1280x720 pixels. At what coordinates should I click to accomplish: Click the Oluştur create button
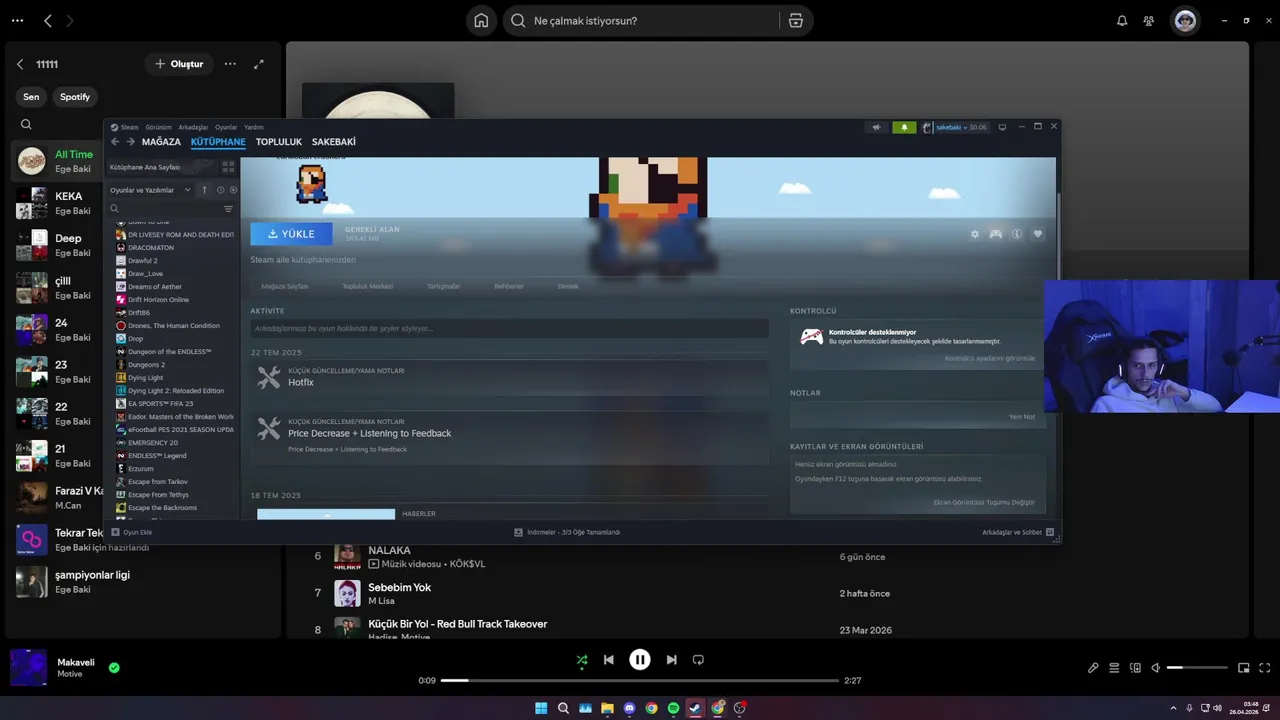pyautogui.click(x=179, y=64)
